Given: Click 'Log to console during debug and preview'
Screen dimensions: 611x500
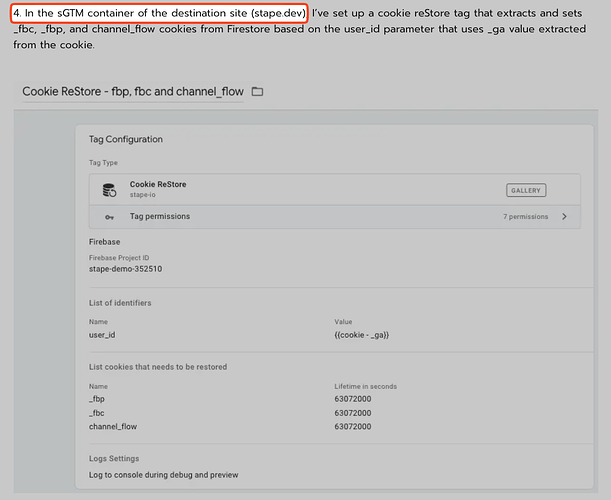Looking at the screenshot, I should [x=164, y=475].
